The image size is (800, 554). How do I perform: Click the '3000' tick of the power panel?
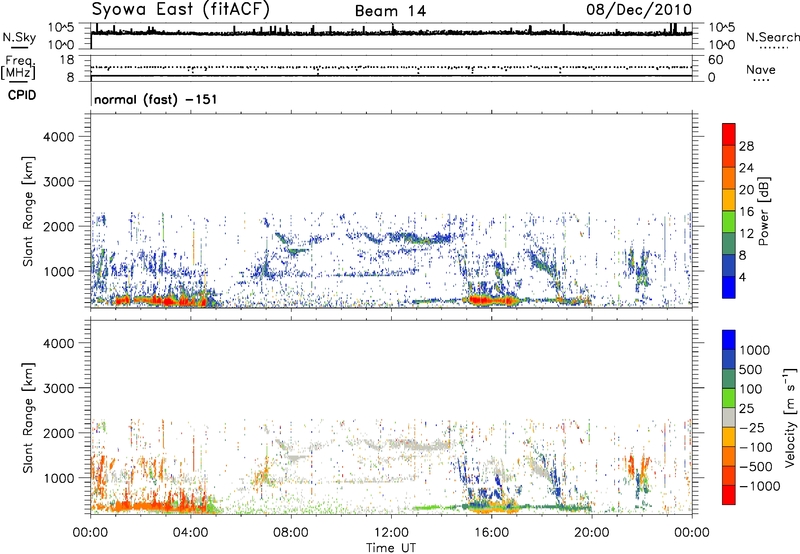coord(59,182)
